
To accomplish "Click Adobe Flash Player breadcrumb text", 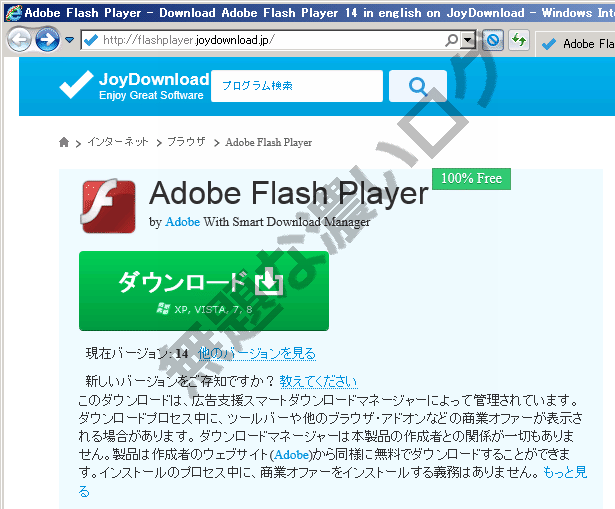I will 269,142.
